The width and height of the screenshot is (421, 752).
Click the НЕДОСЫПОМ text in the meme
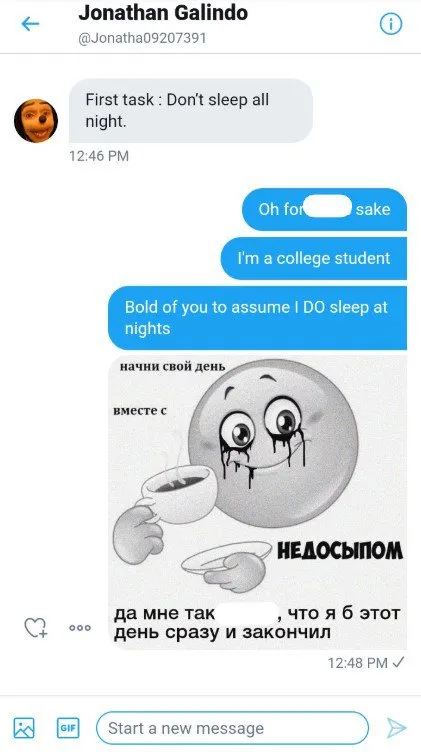(x=340, y=552)
